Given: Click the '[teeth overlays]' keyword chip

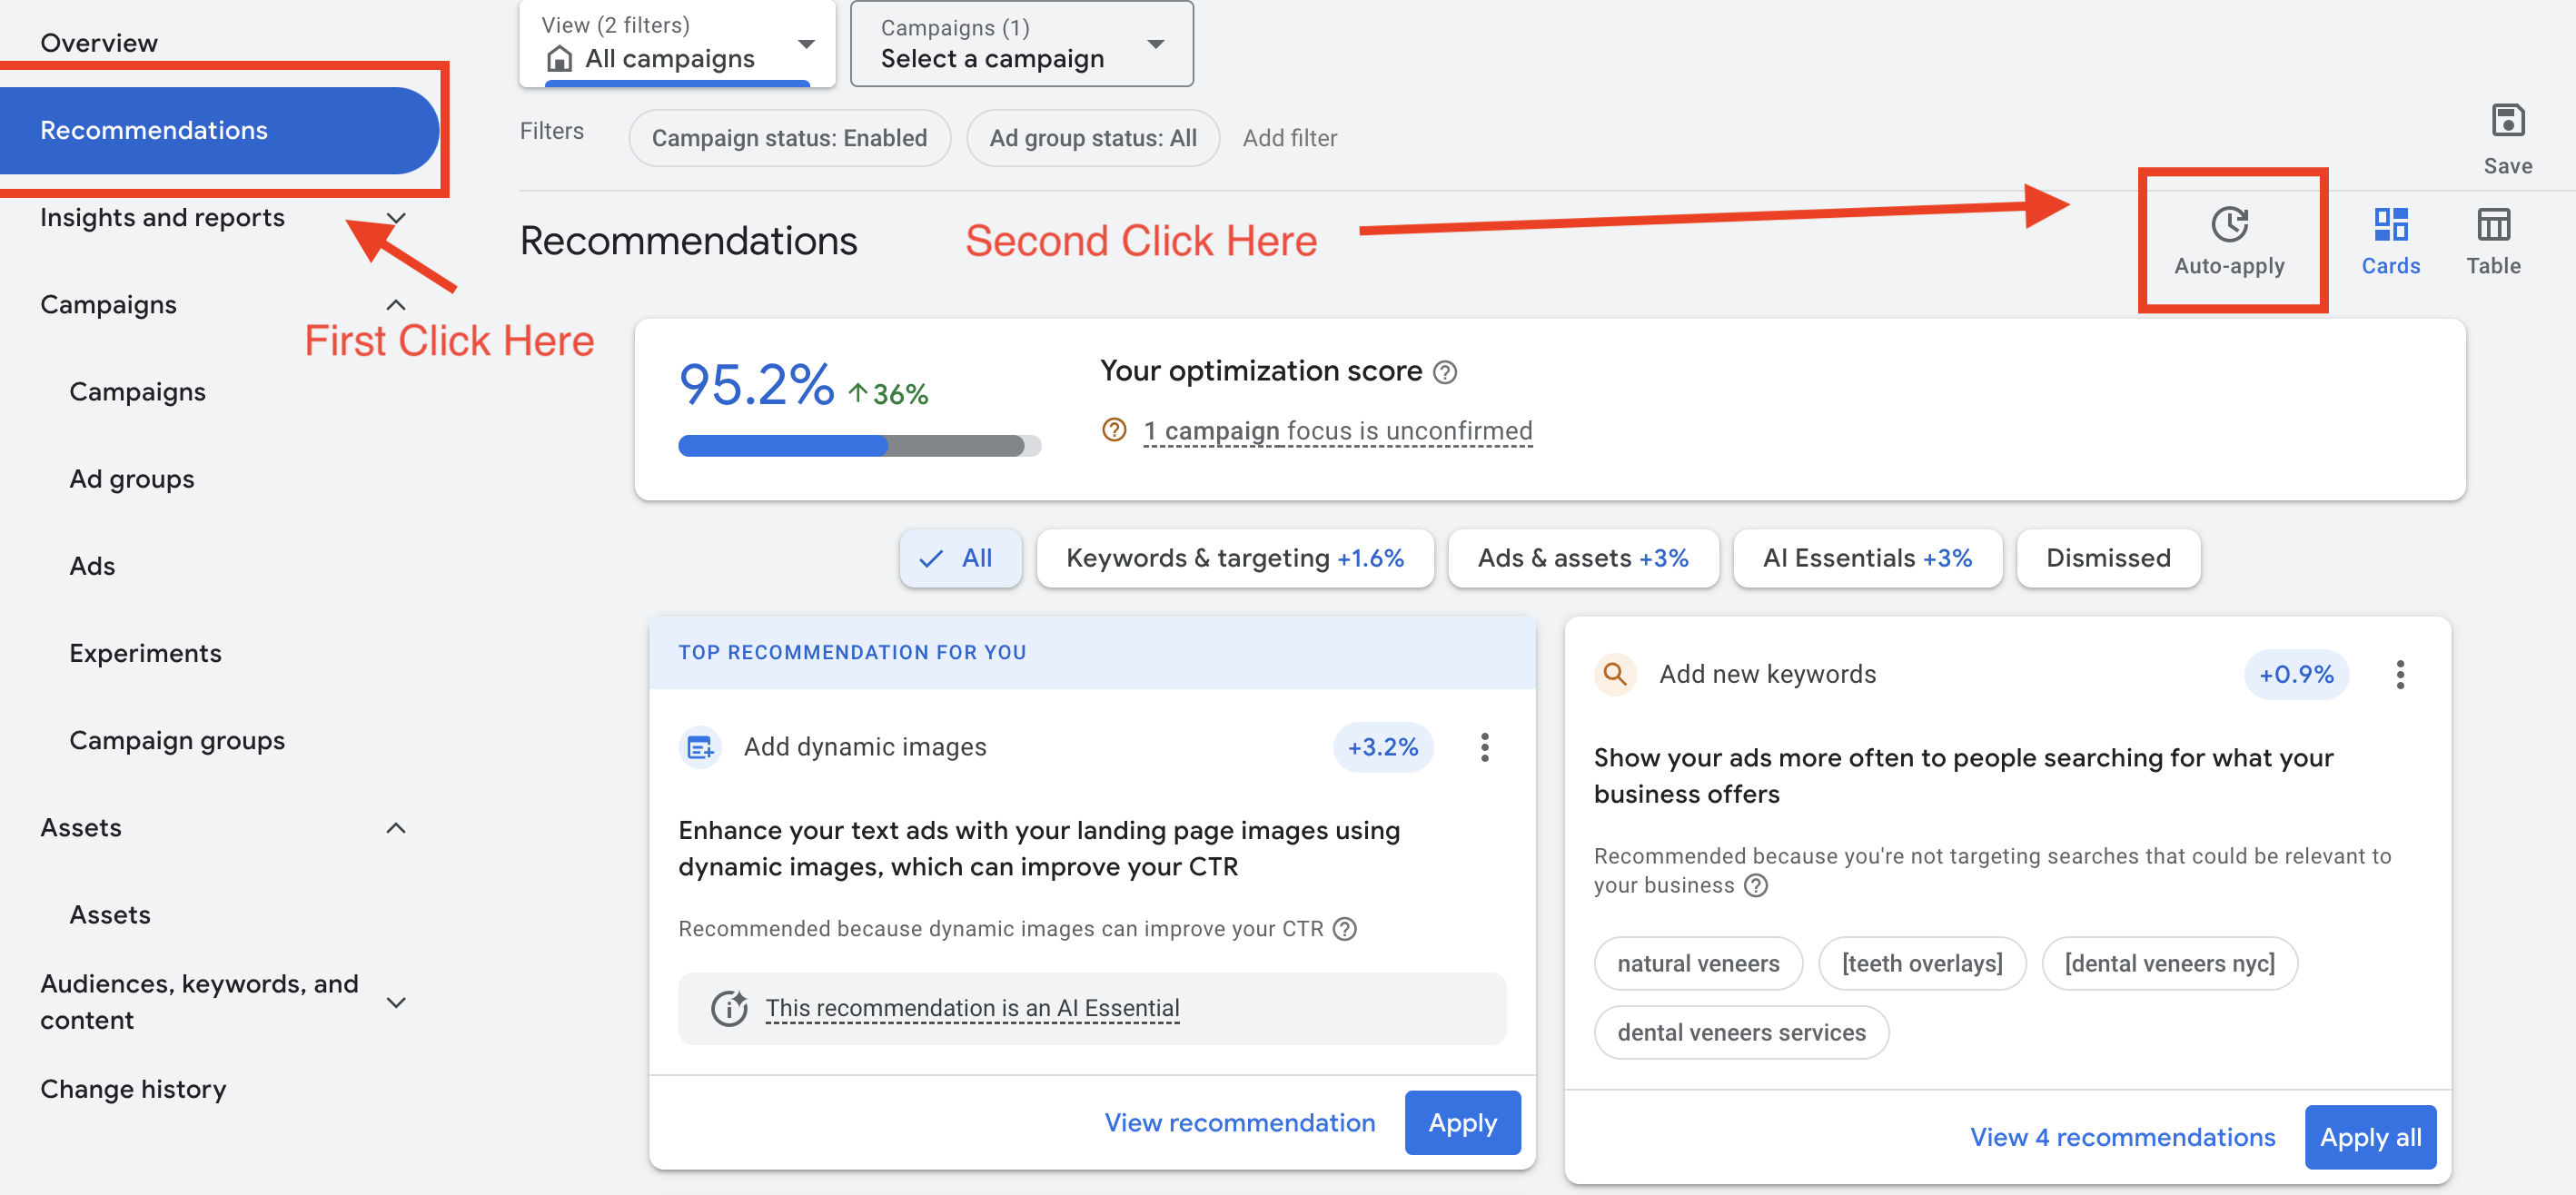Looking at the screenshot, I should point(1922,964).
